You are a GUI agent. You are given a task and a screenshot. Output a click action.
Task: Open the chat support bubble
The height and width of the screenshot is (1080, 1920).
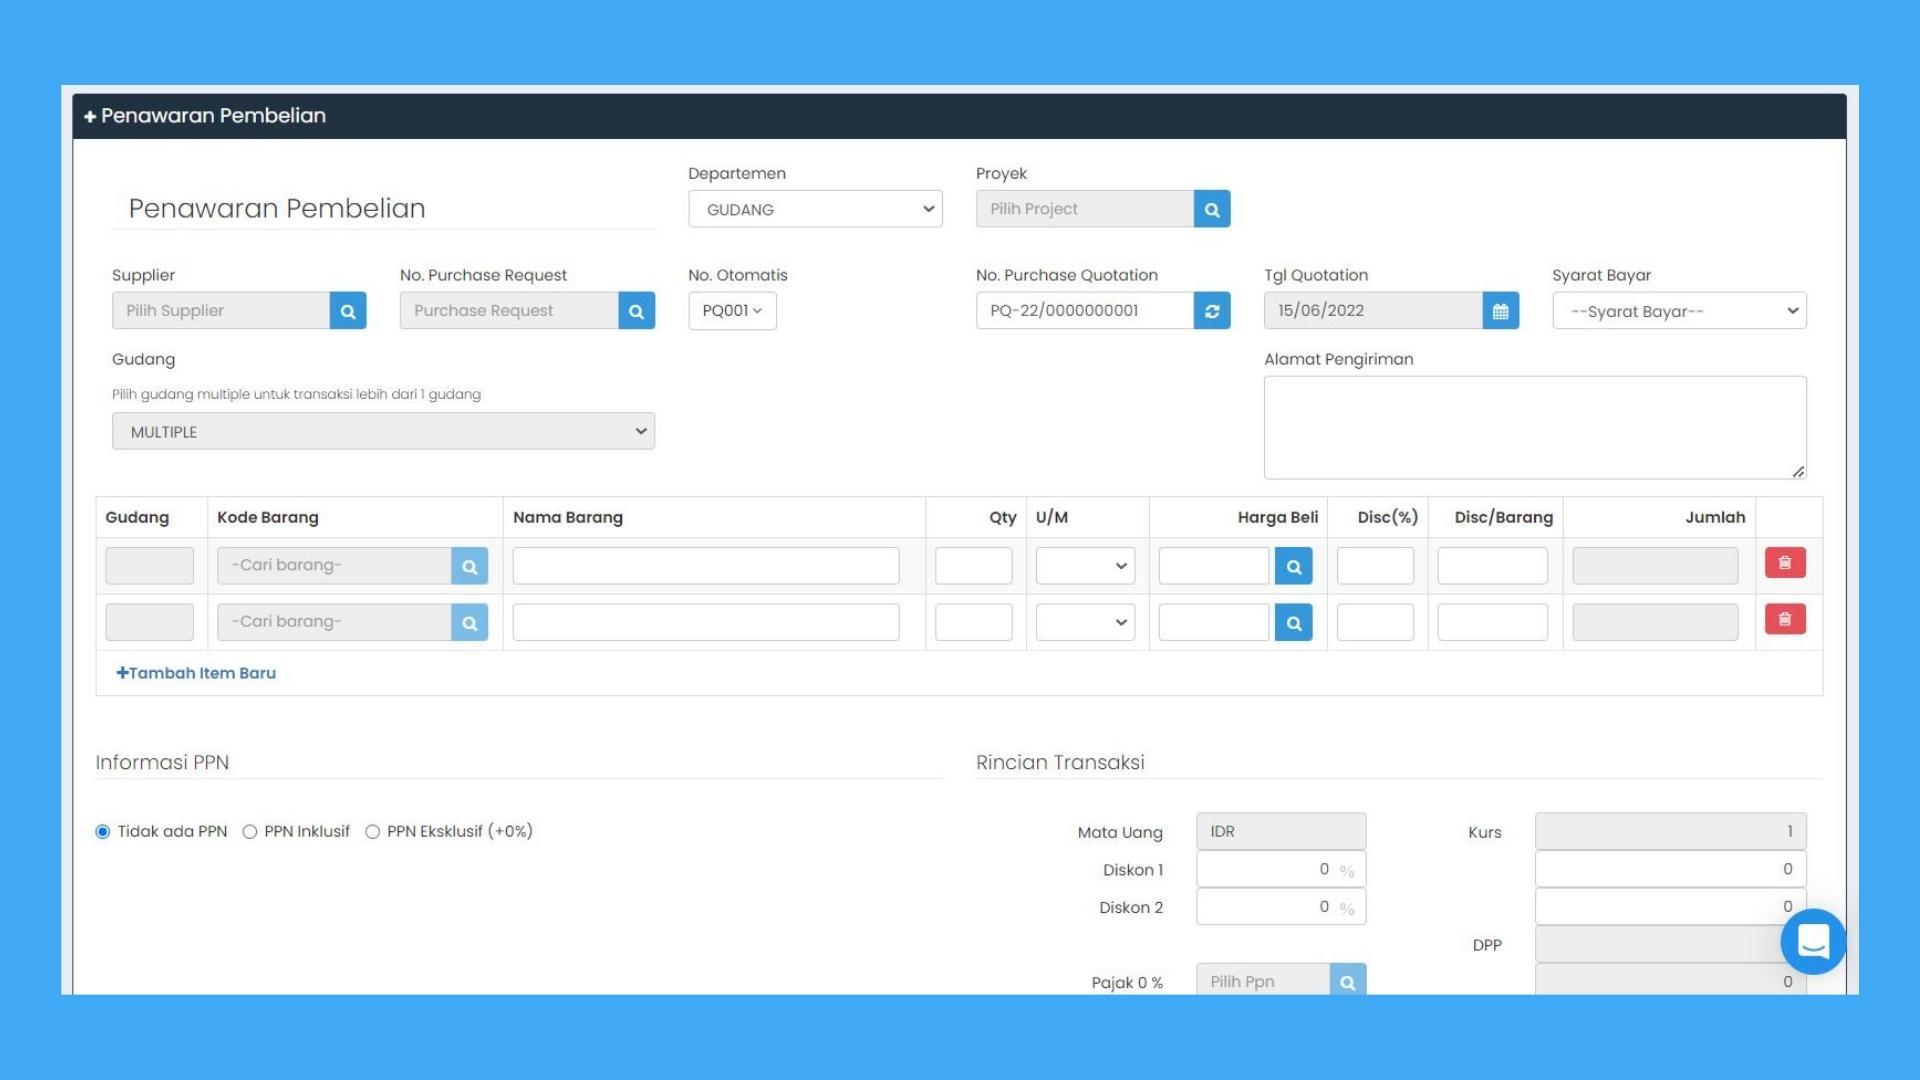[1813, 941]
